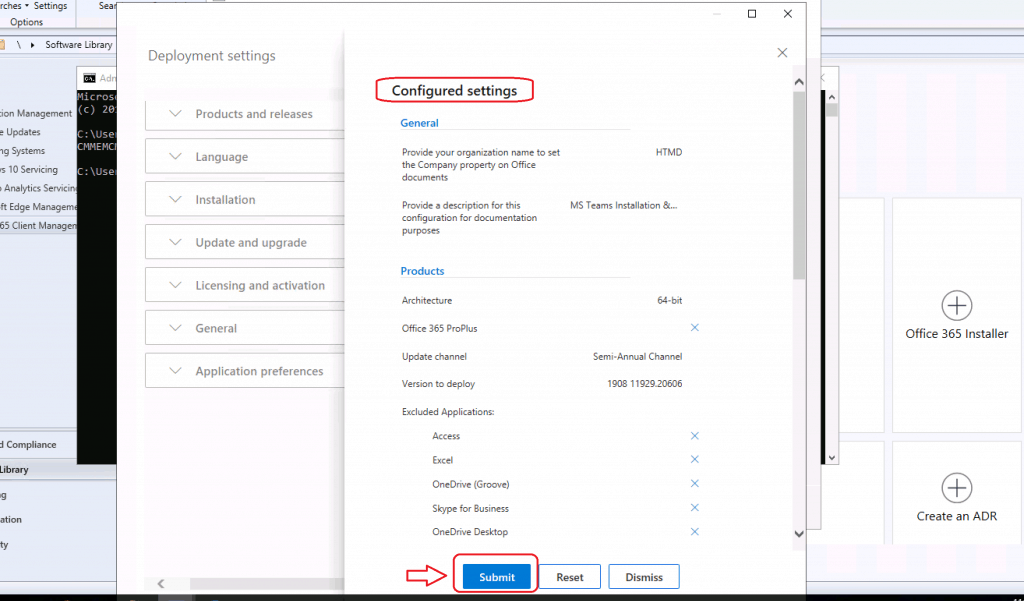Expand the Language section
1024x601 pixels.
pyautogui.click(x=245, y=157)
